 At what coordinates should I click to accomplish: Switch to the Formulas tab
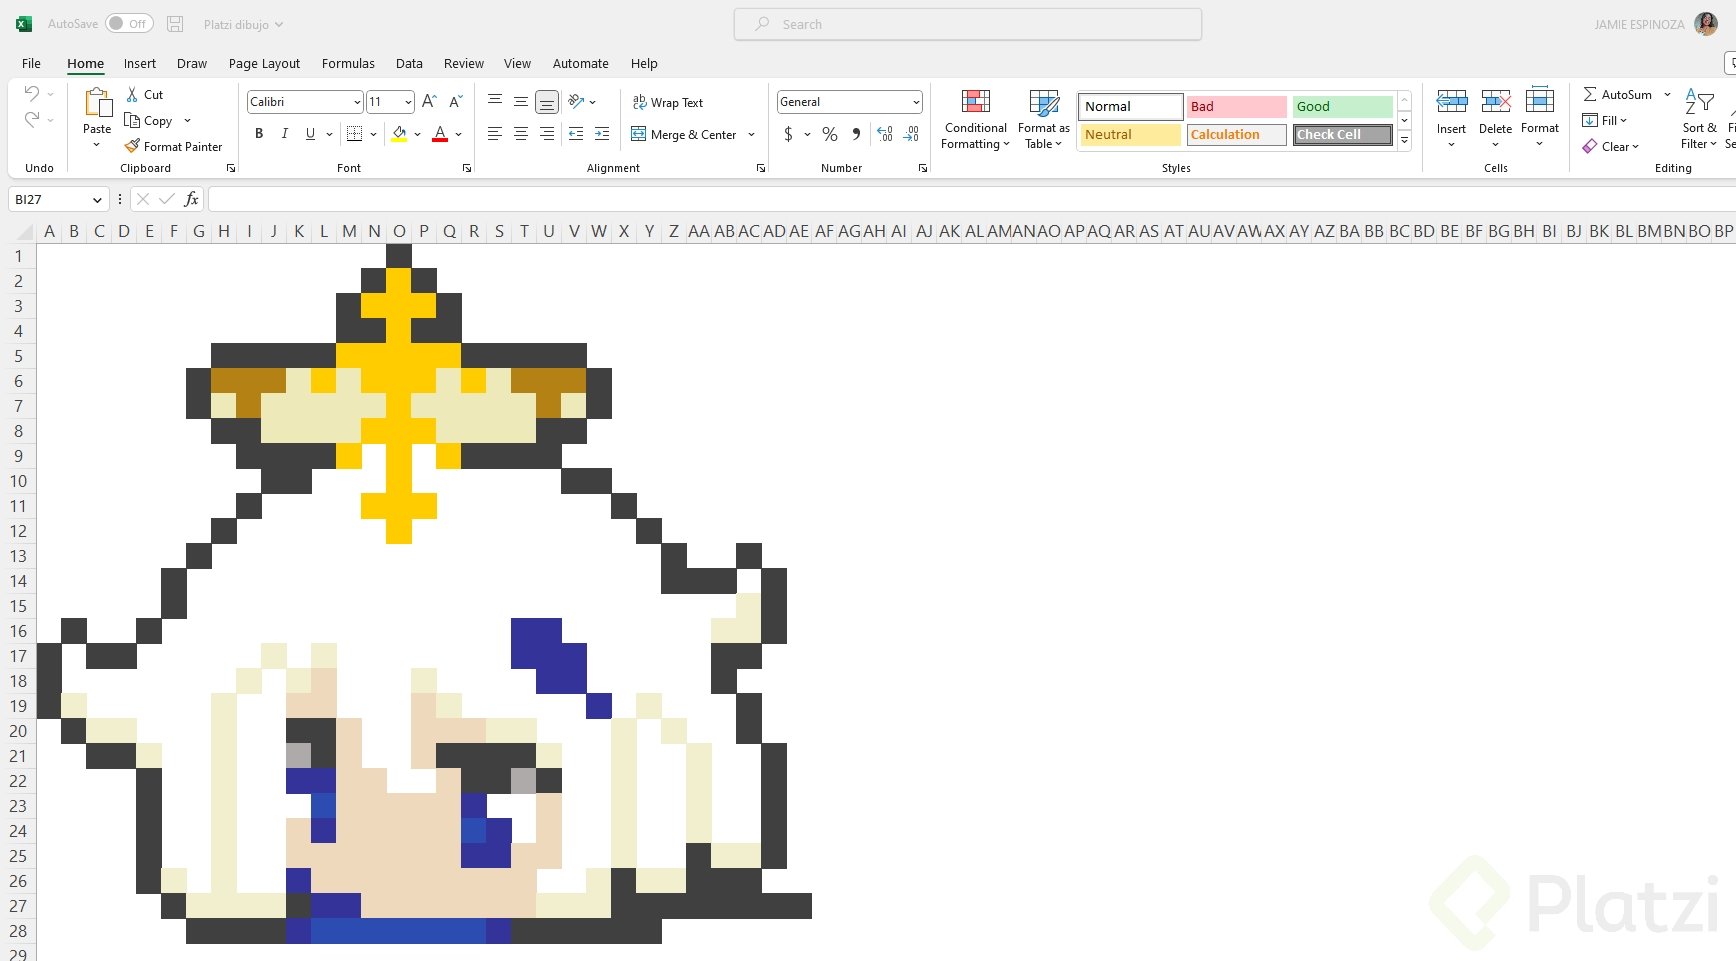point(348,63)
